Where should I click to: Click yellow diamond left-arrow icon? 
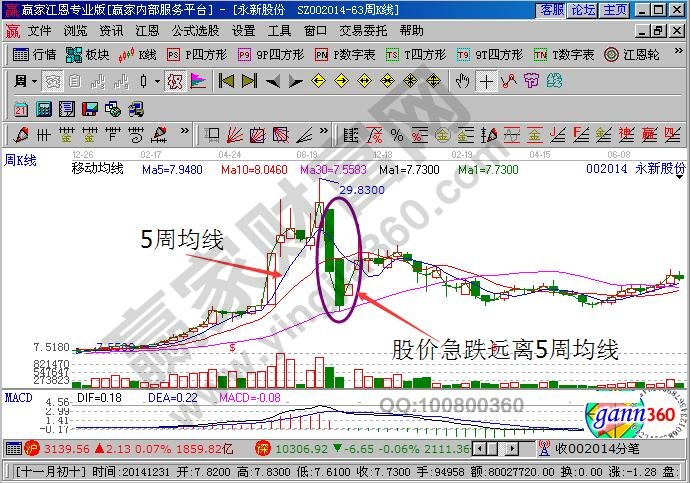pos(318,81)
